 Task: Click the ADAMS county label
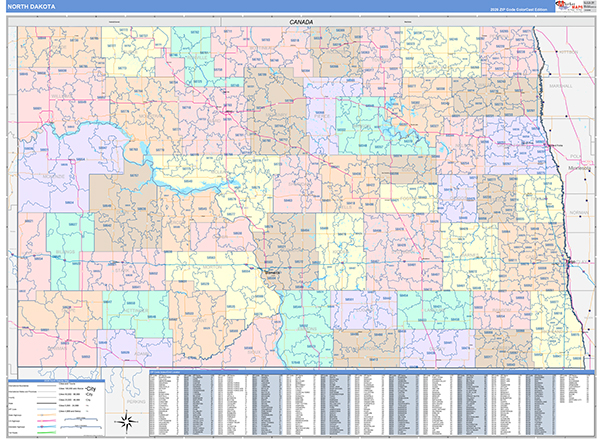point(140,354)
